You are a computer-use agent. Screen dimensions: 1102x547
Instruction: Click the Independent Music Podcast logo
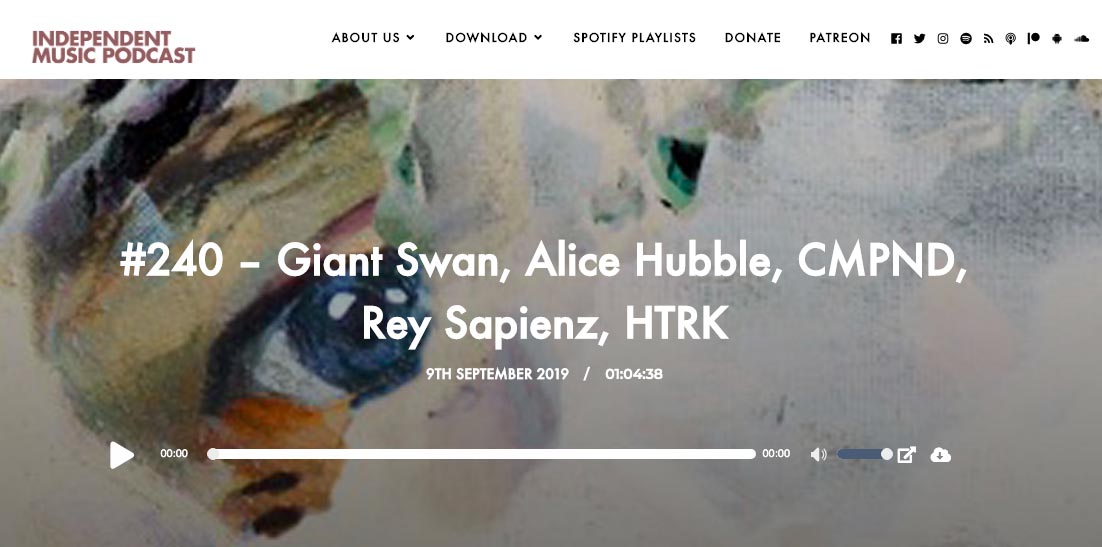coord(113,46)
